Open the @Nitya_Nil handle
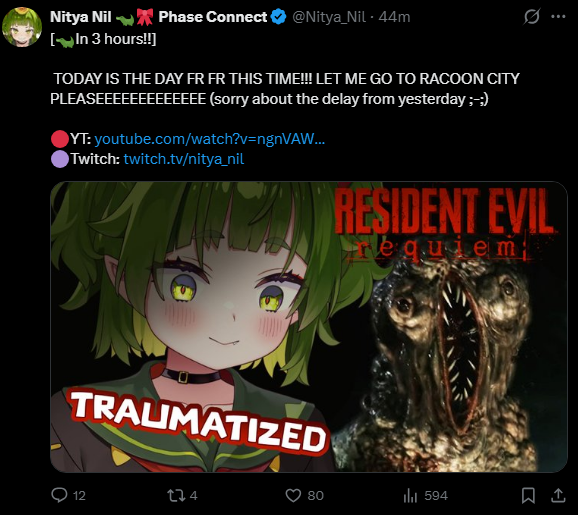Screen dimensions: 578x515 329,17
